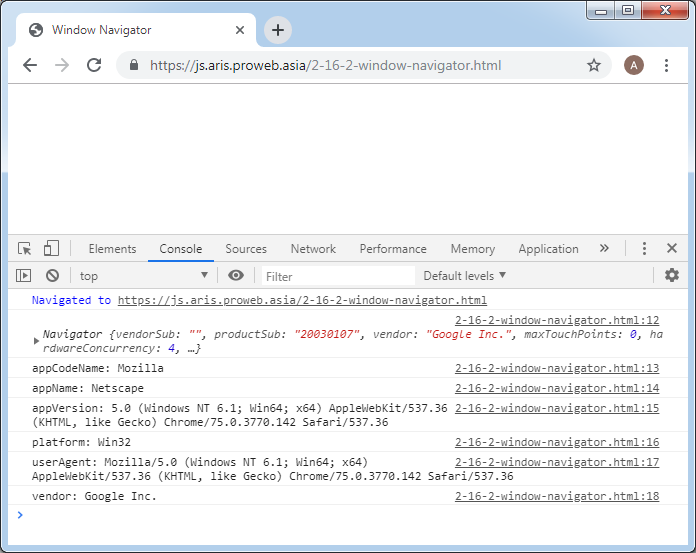696x553 pixels.
Task: Go back to the previous page
Action: [30, 65]
